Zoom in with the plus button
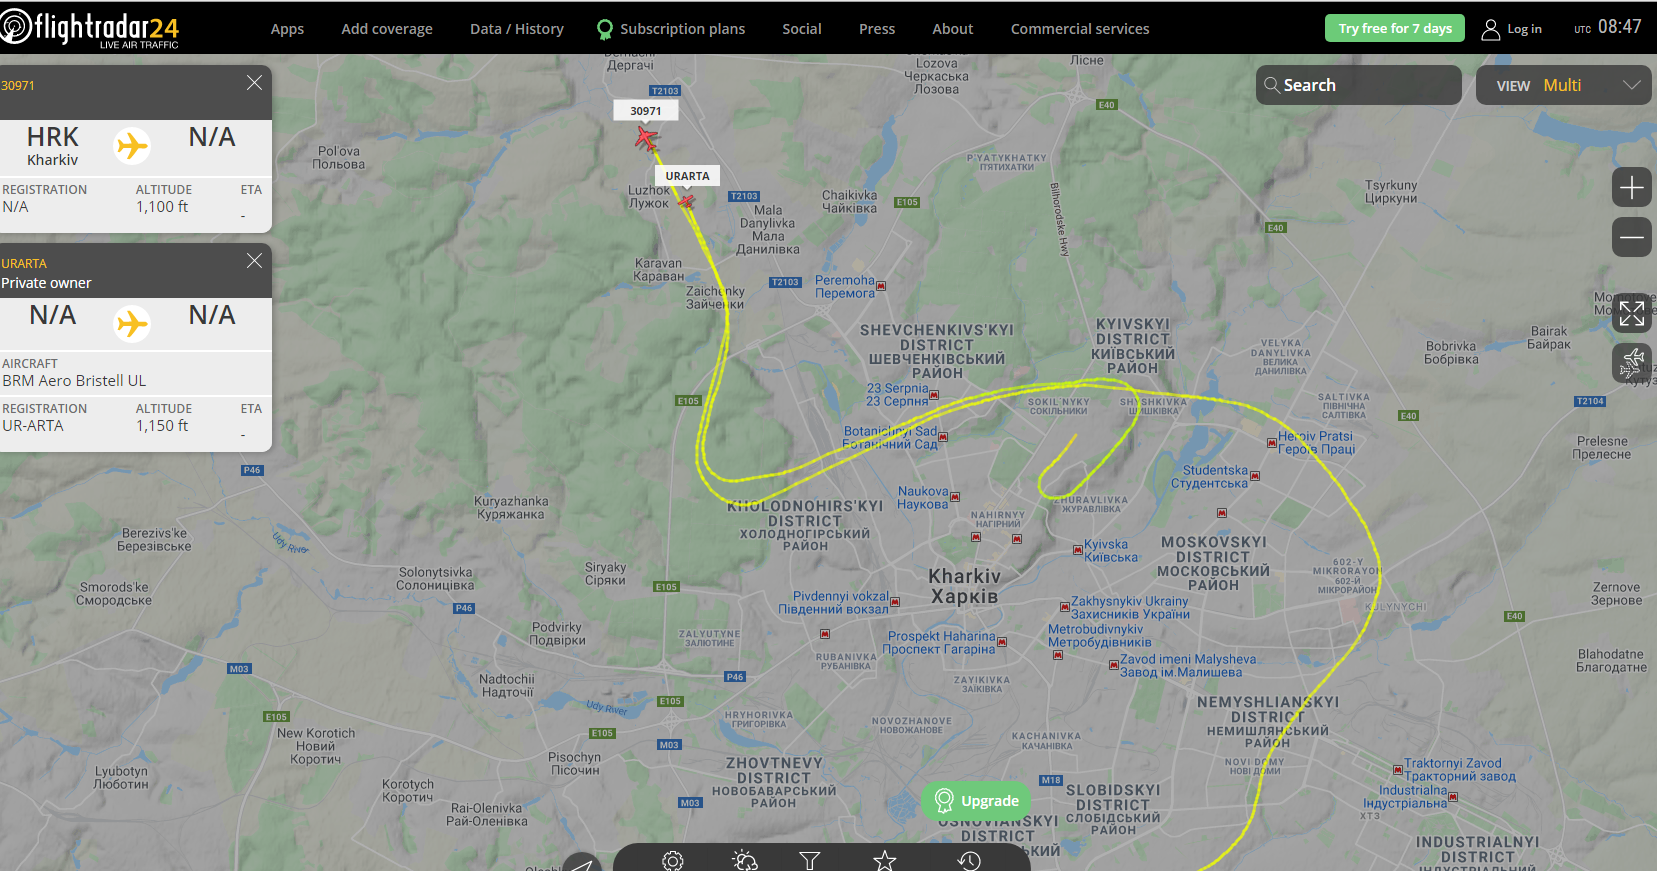Image resolution: width=1657 pixels, height=871 pixels. click(x=1632, y=188)
